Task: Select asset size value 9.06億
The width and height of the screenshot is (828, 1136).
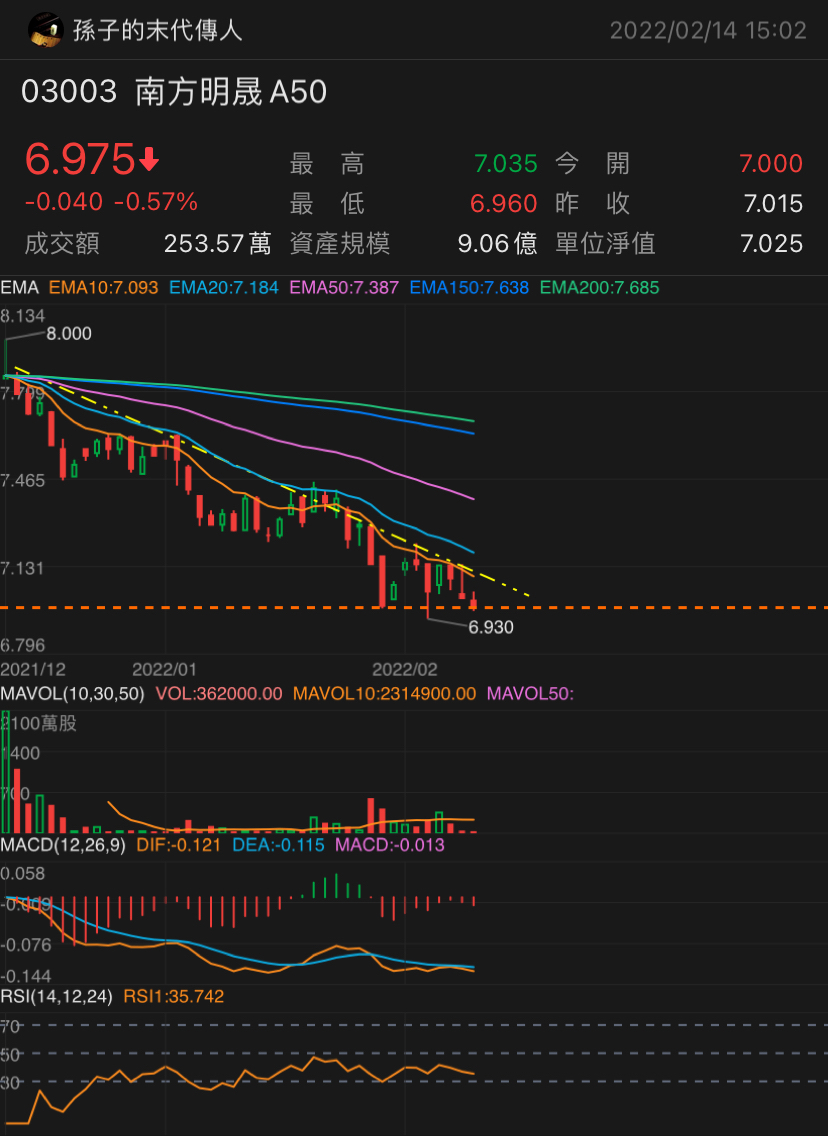Action: 498,243
